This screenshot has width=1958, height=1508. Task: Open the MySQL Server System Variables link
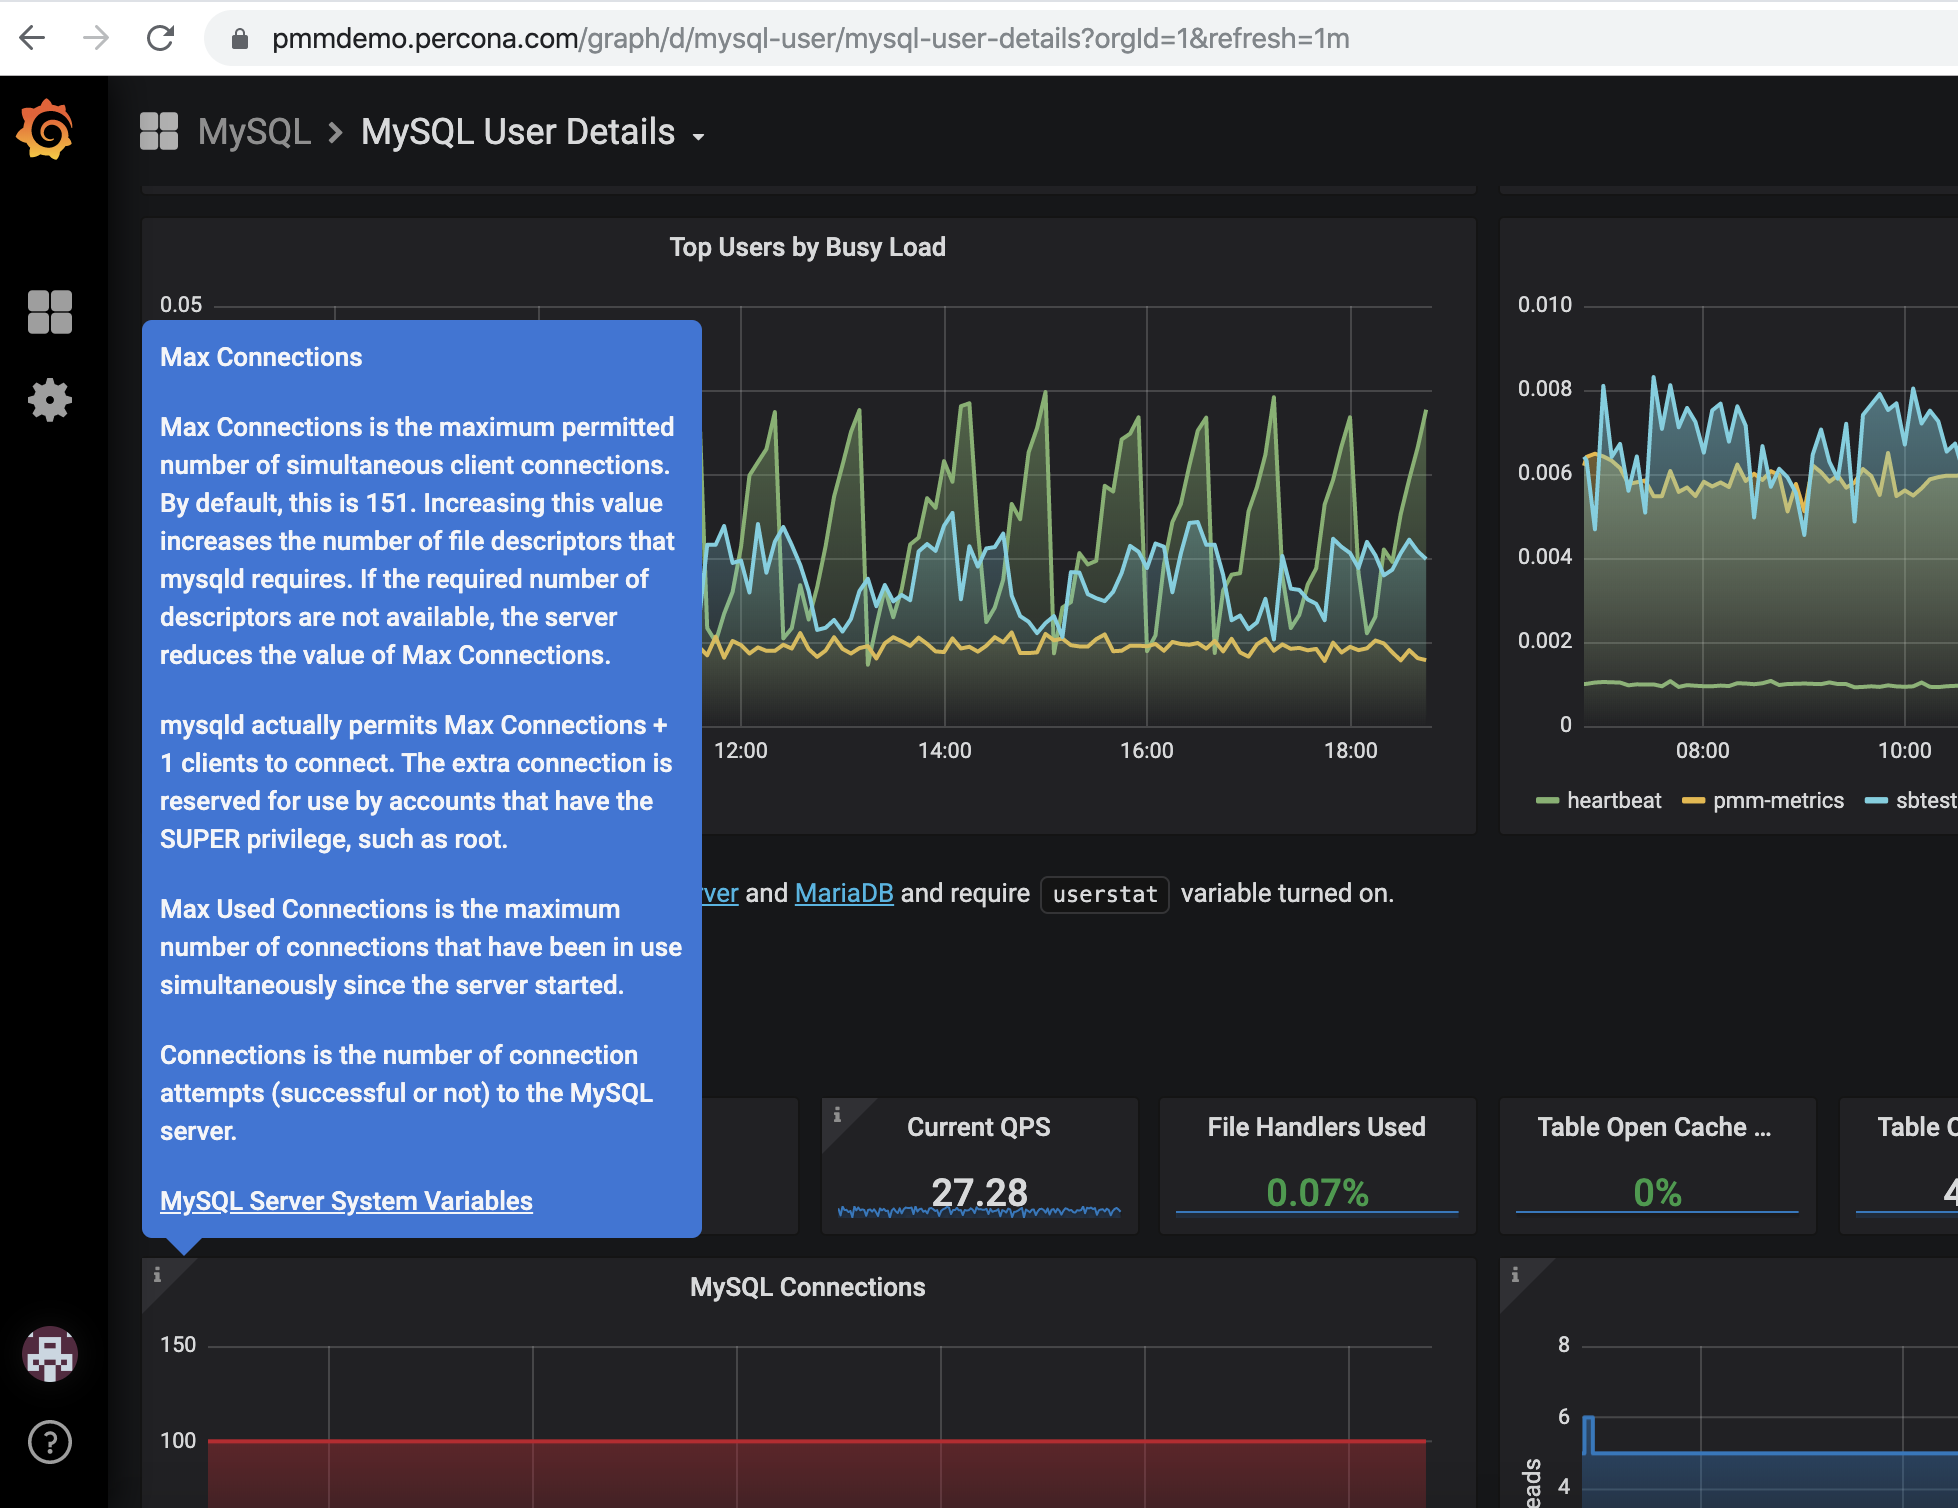(346, 1200)
